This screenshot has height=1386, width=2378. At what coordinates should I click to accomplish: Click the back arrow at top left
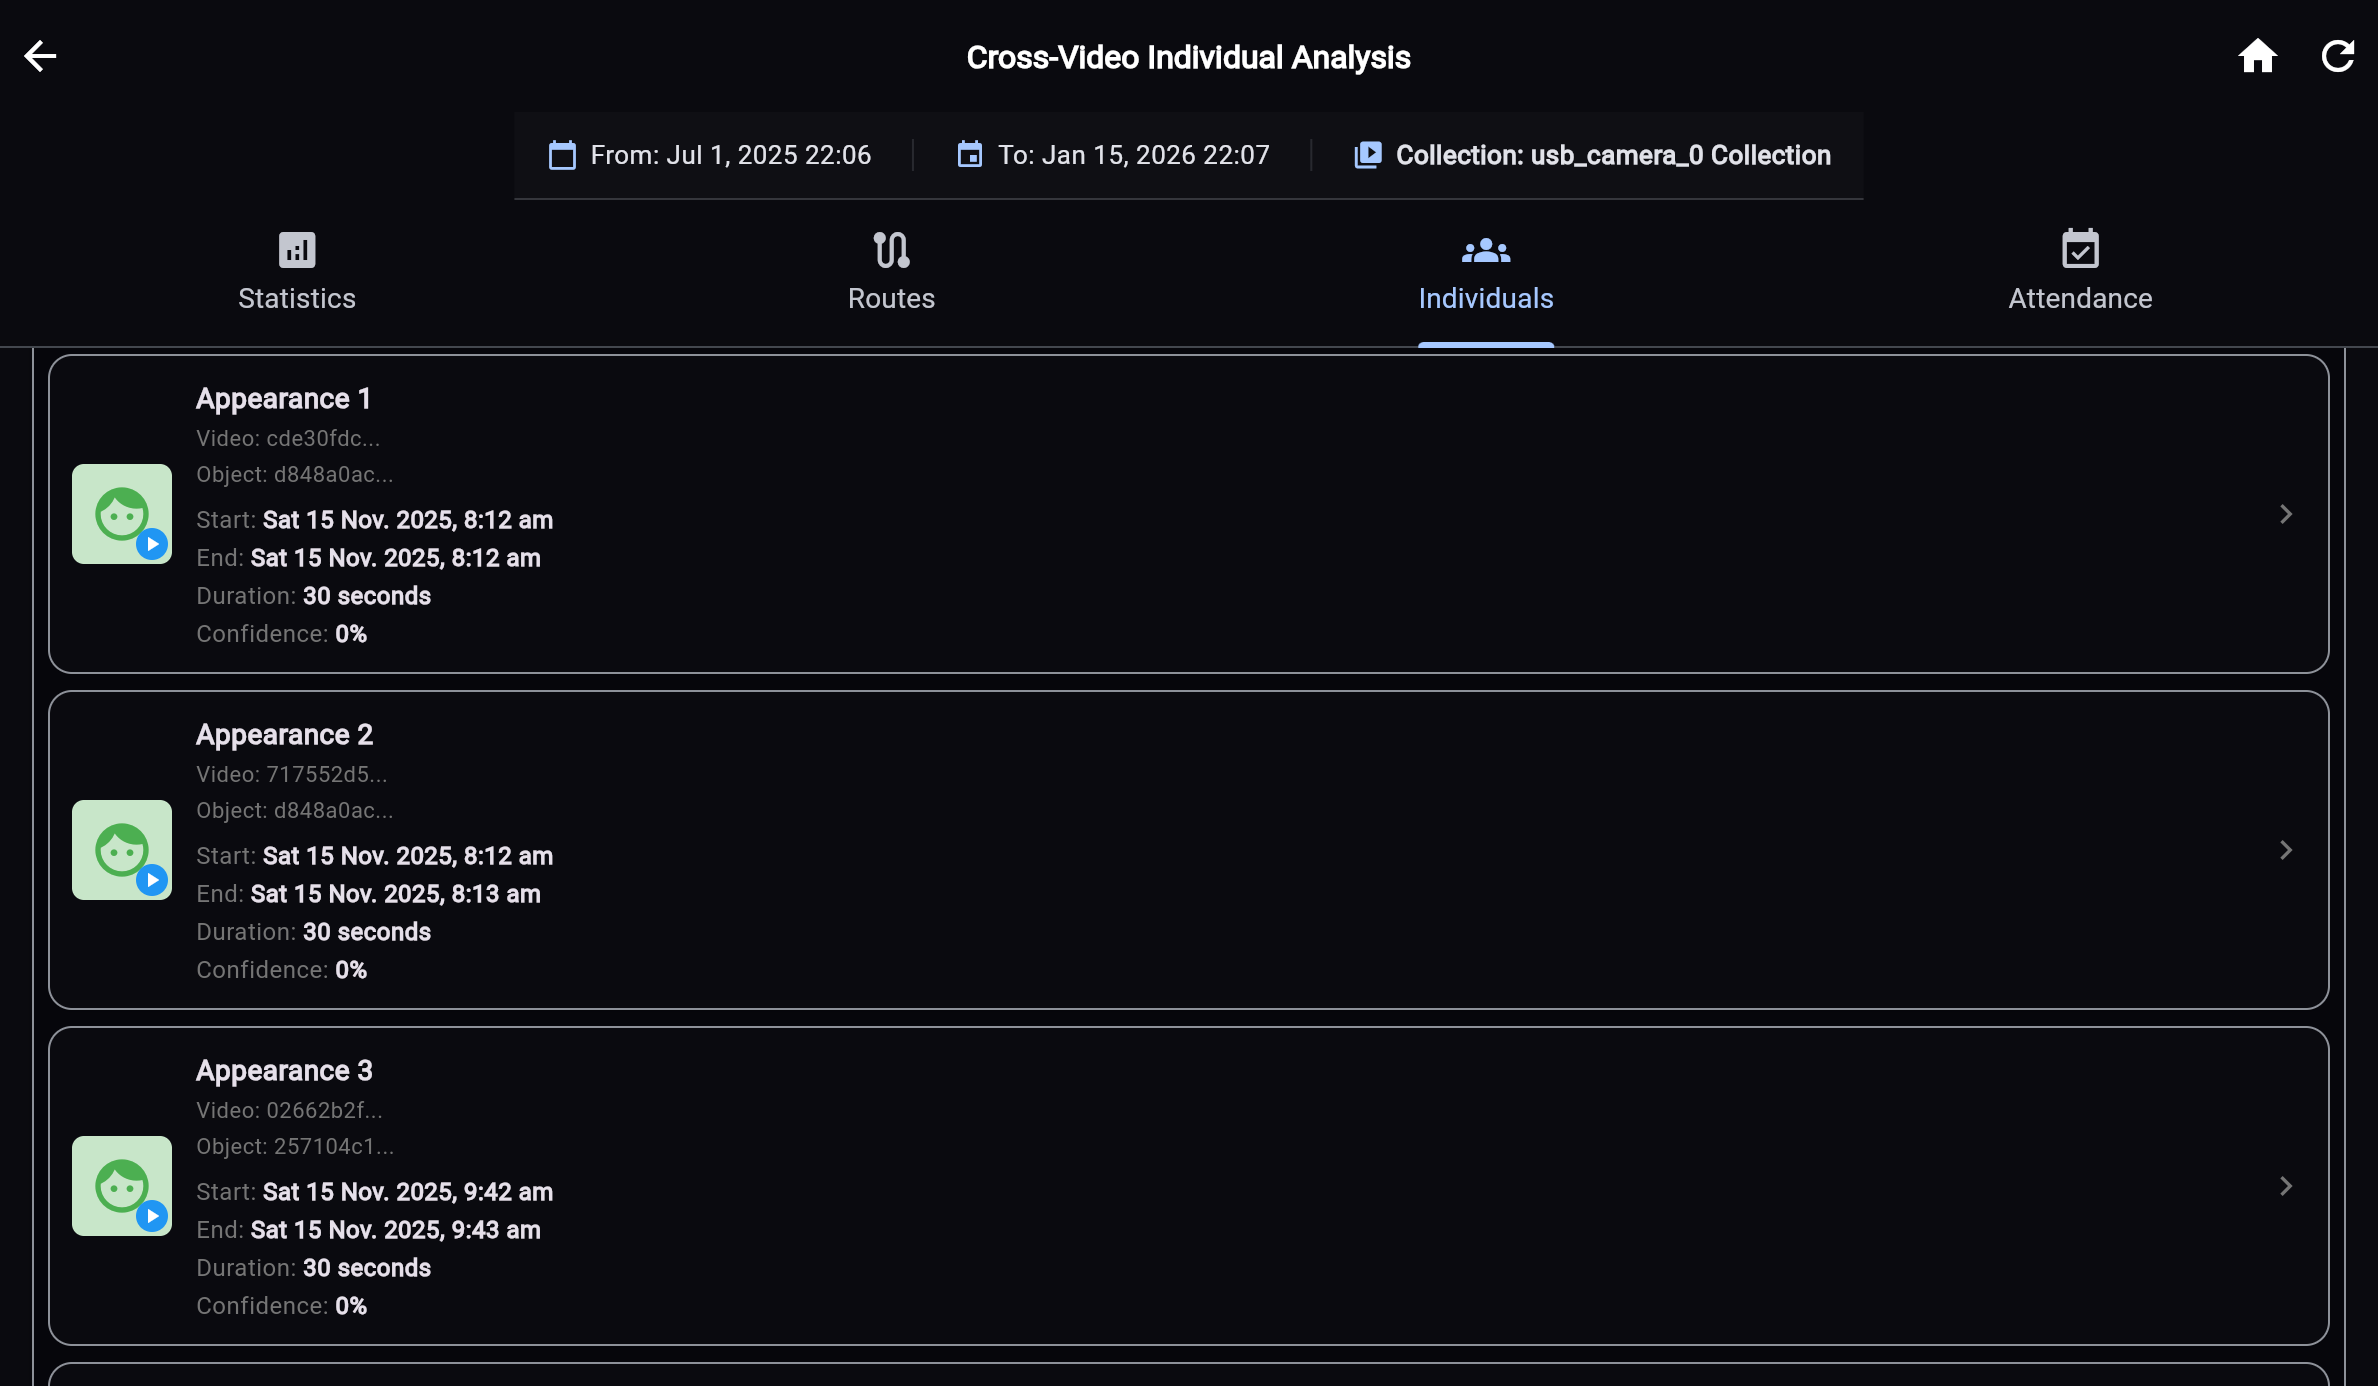click(x=40, y=56)
